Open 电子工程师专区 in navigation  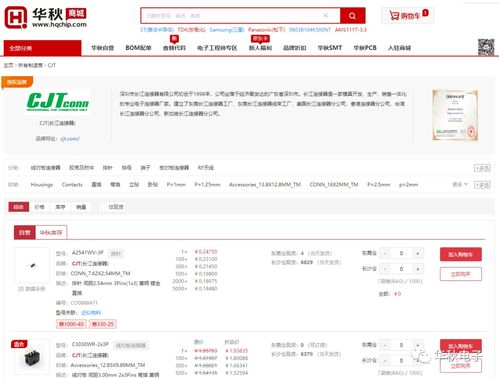(x=217, y=48)
